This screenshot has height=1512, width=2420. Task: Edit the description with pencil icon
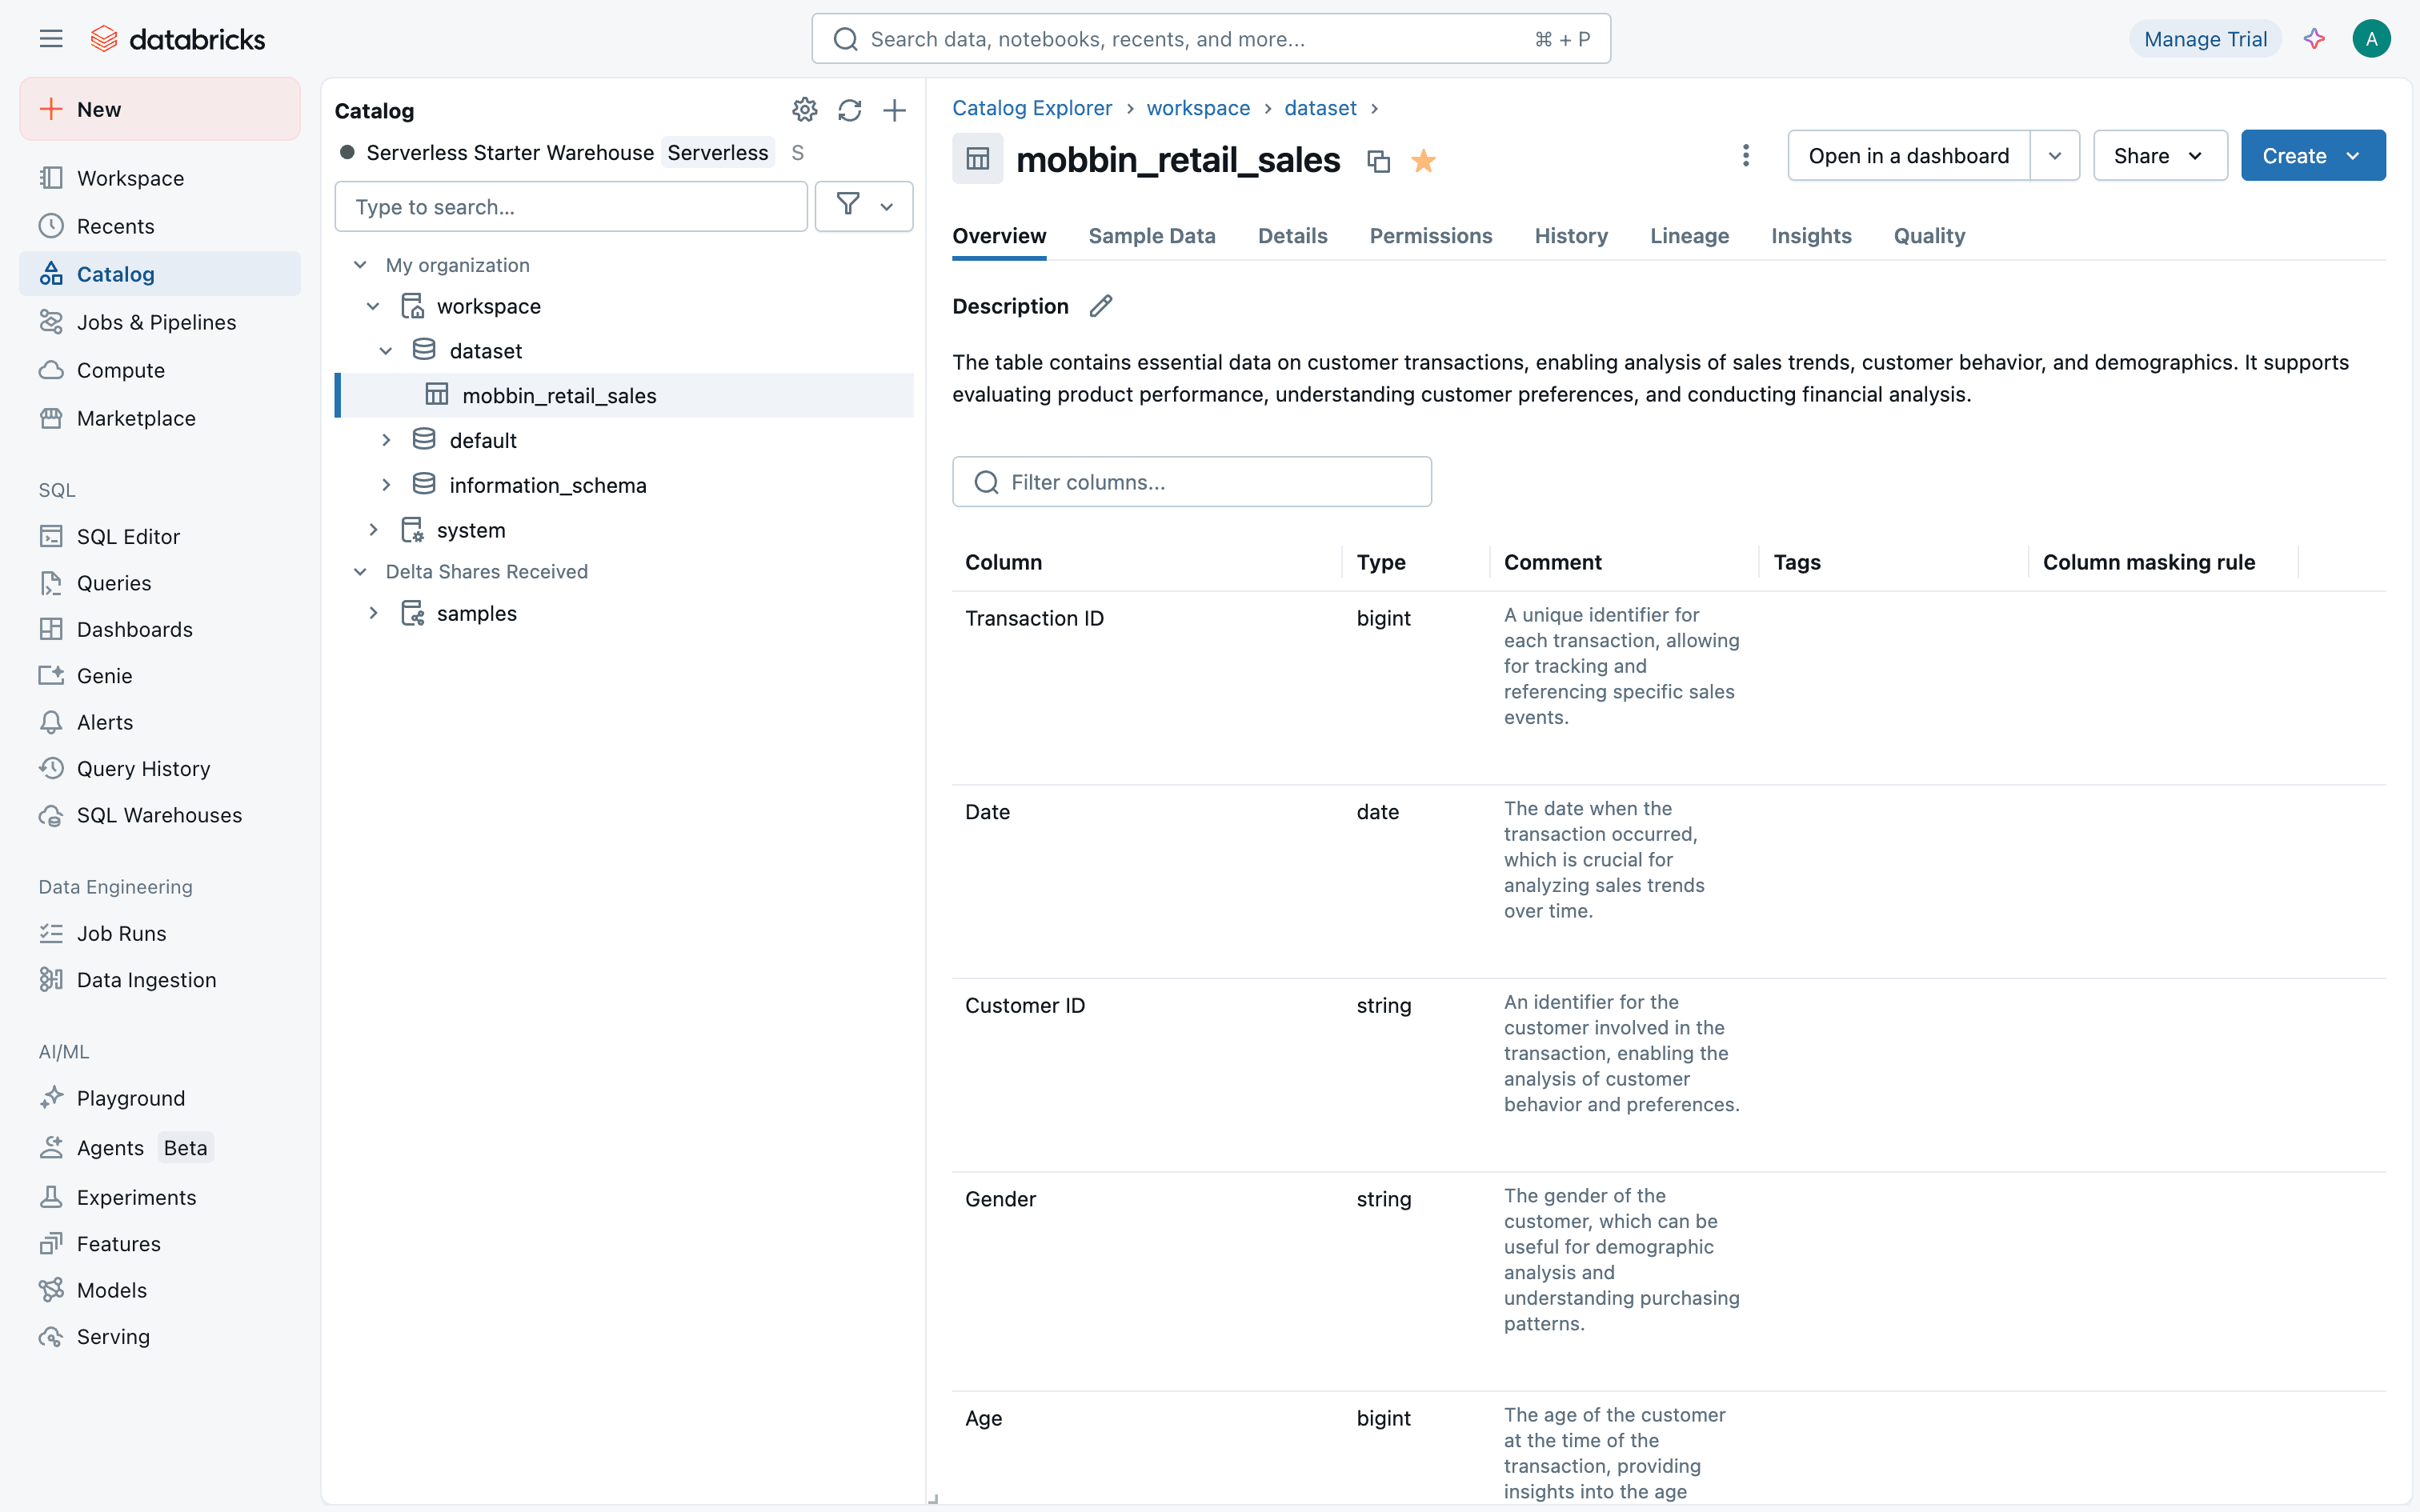coord(1100,306)
